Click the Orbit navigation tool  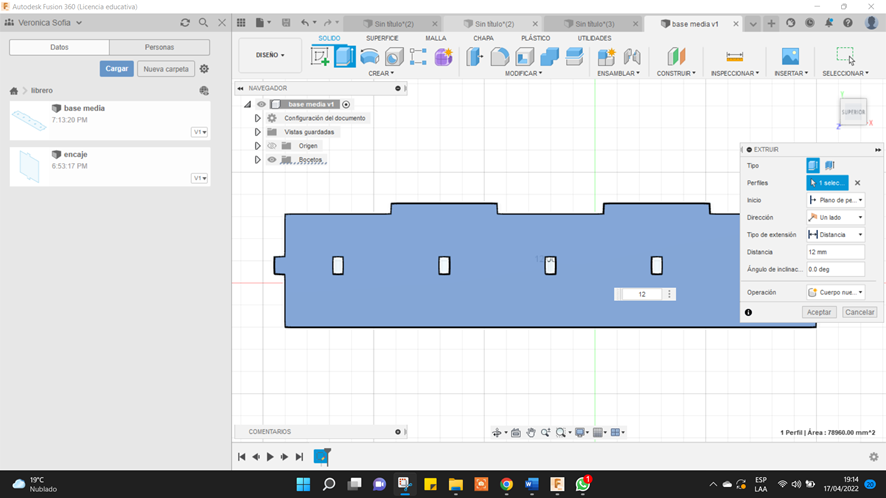(497, 432)
